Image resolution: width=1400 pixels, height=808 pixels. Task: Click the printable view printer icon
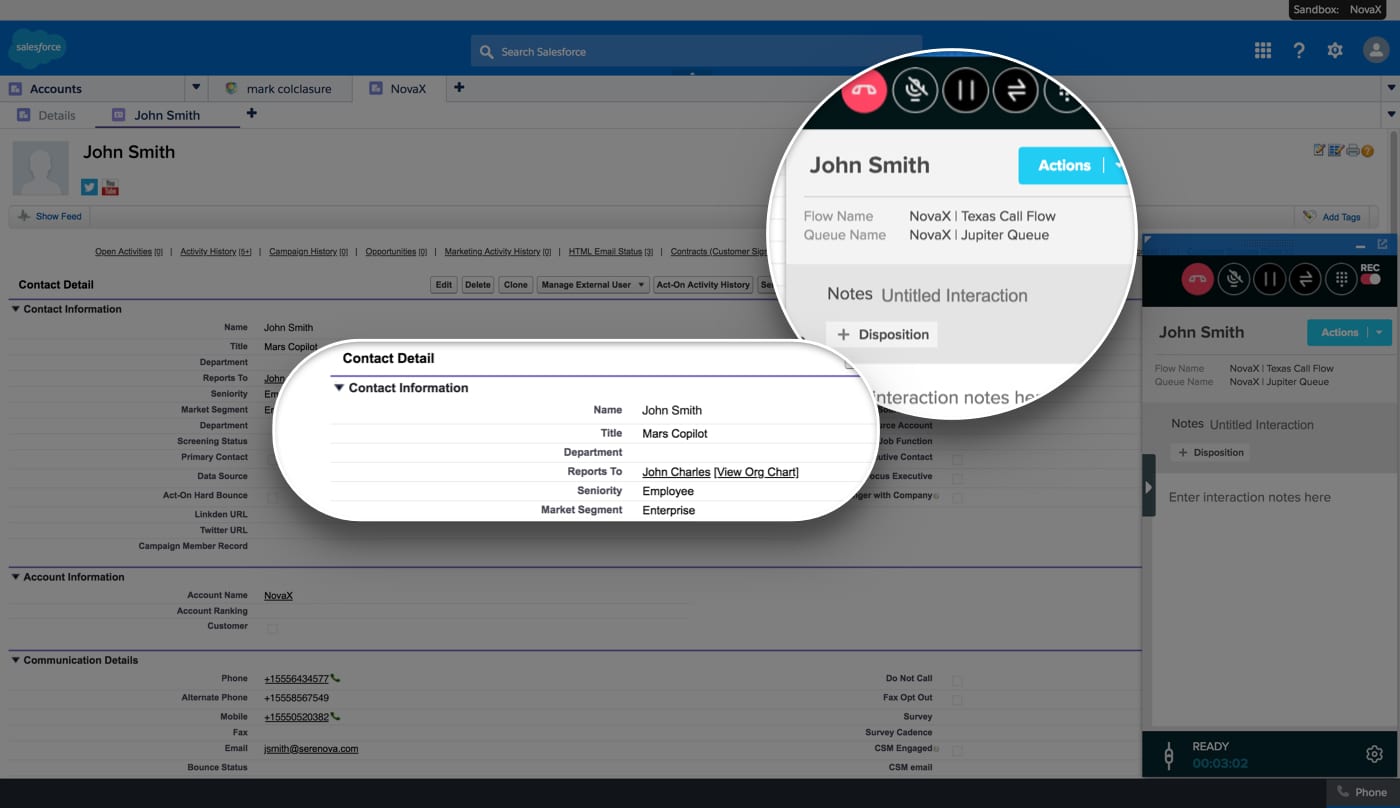(x=1352, y=151)
